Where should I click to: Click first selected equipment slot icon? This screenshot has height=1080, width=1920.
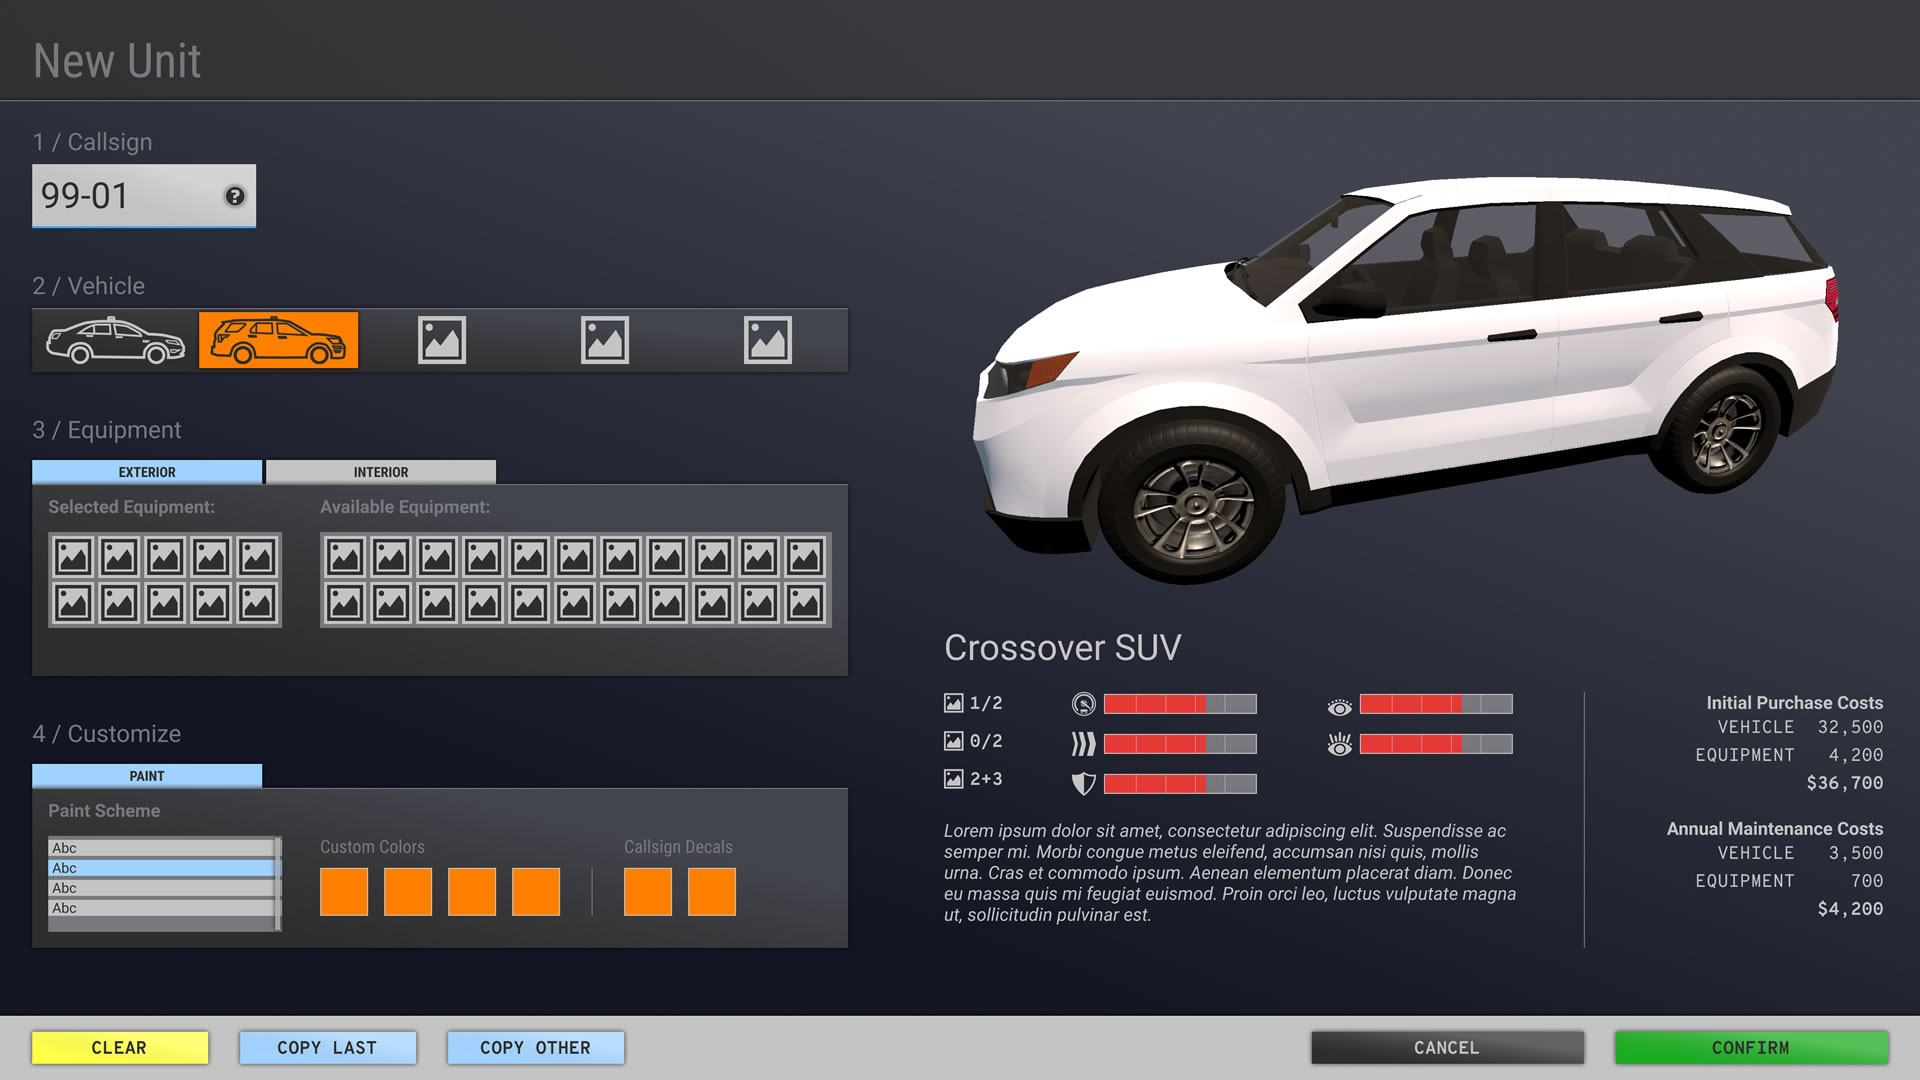click(73, 557)
